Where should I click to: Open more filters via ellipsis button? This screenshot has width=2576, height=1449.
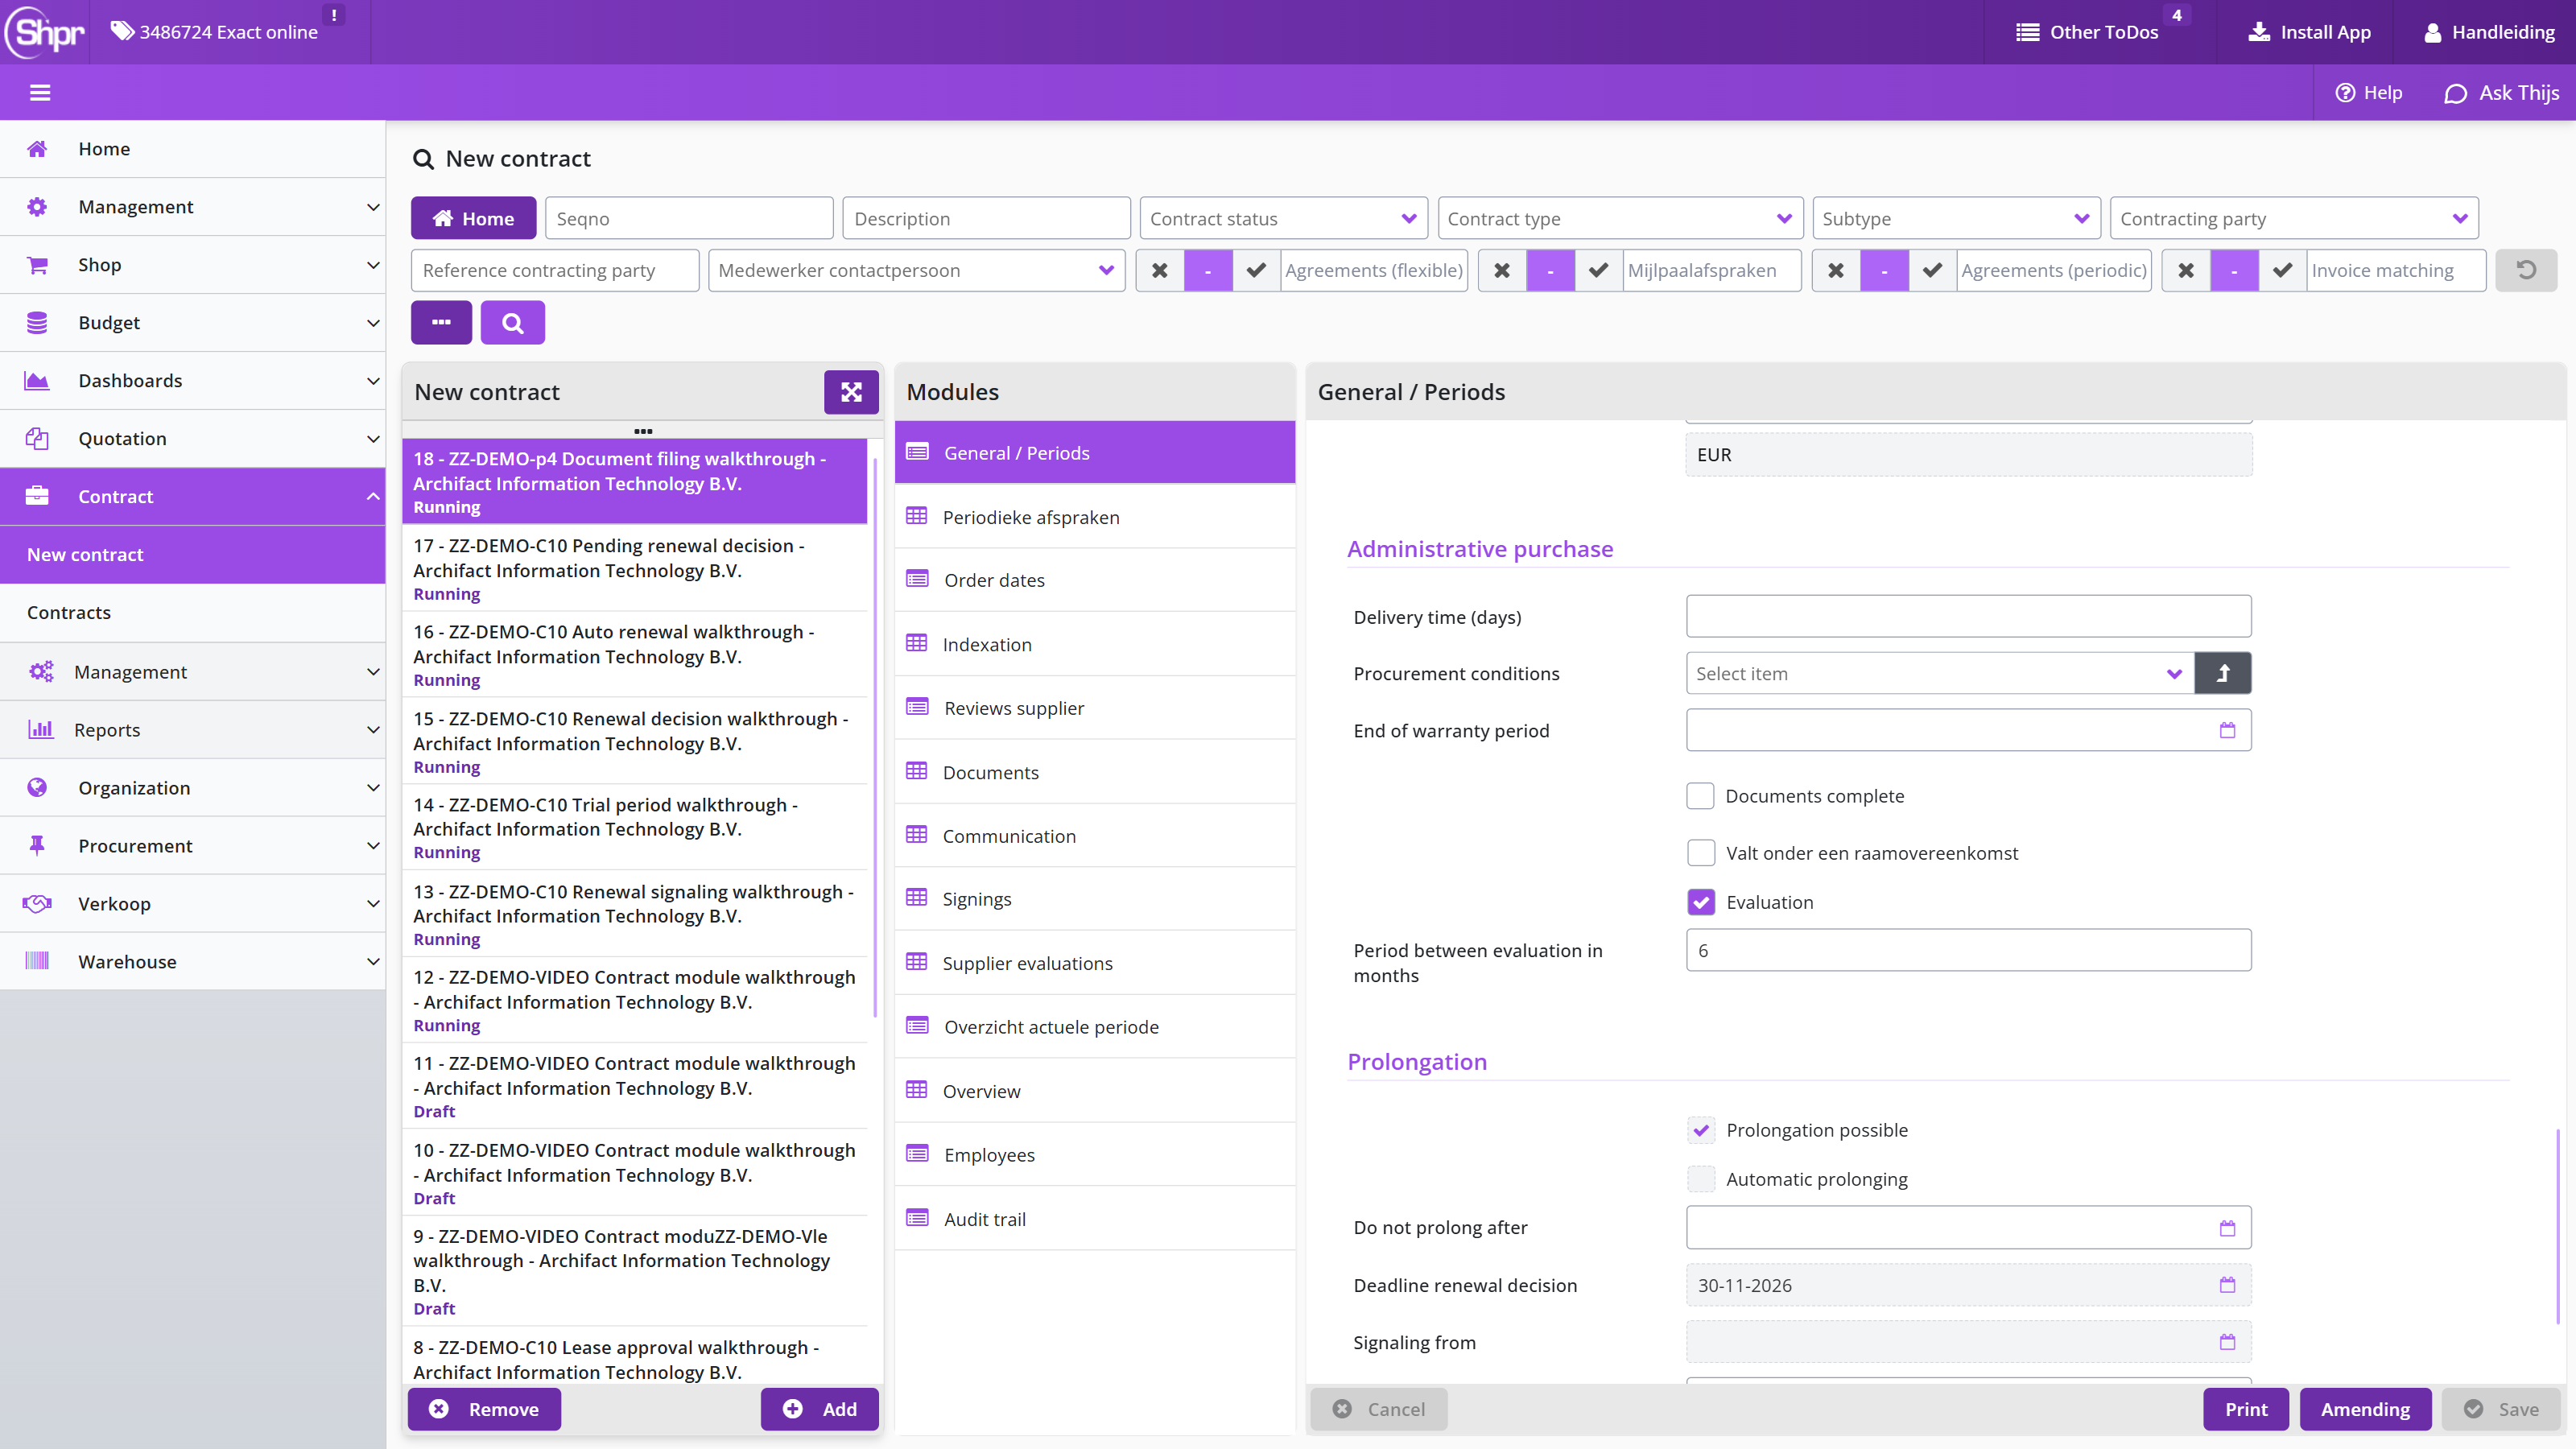tap(441, 322)
